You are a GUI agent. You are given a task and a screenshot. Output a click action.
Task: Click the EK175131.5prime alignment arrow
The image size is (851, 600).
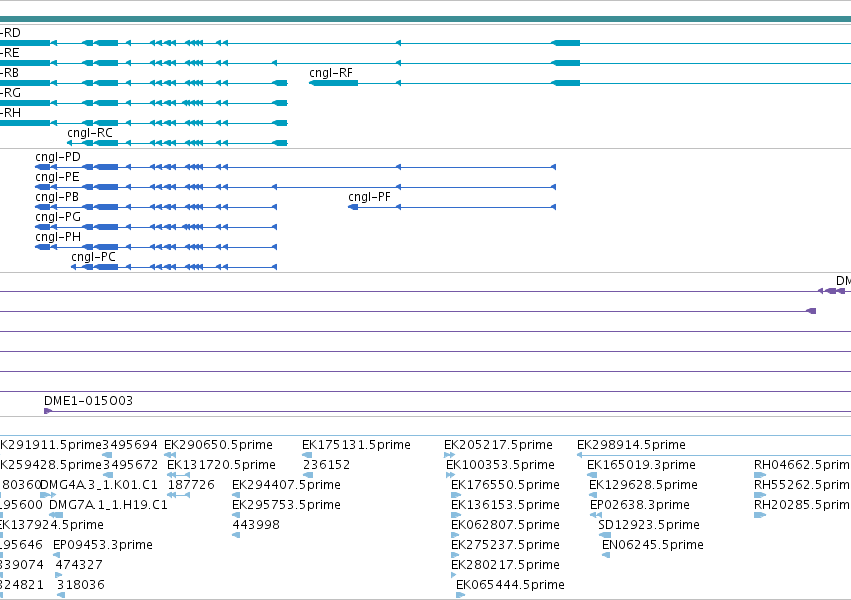click(x=307, y=455)
